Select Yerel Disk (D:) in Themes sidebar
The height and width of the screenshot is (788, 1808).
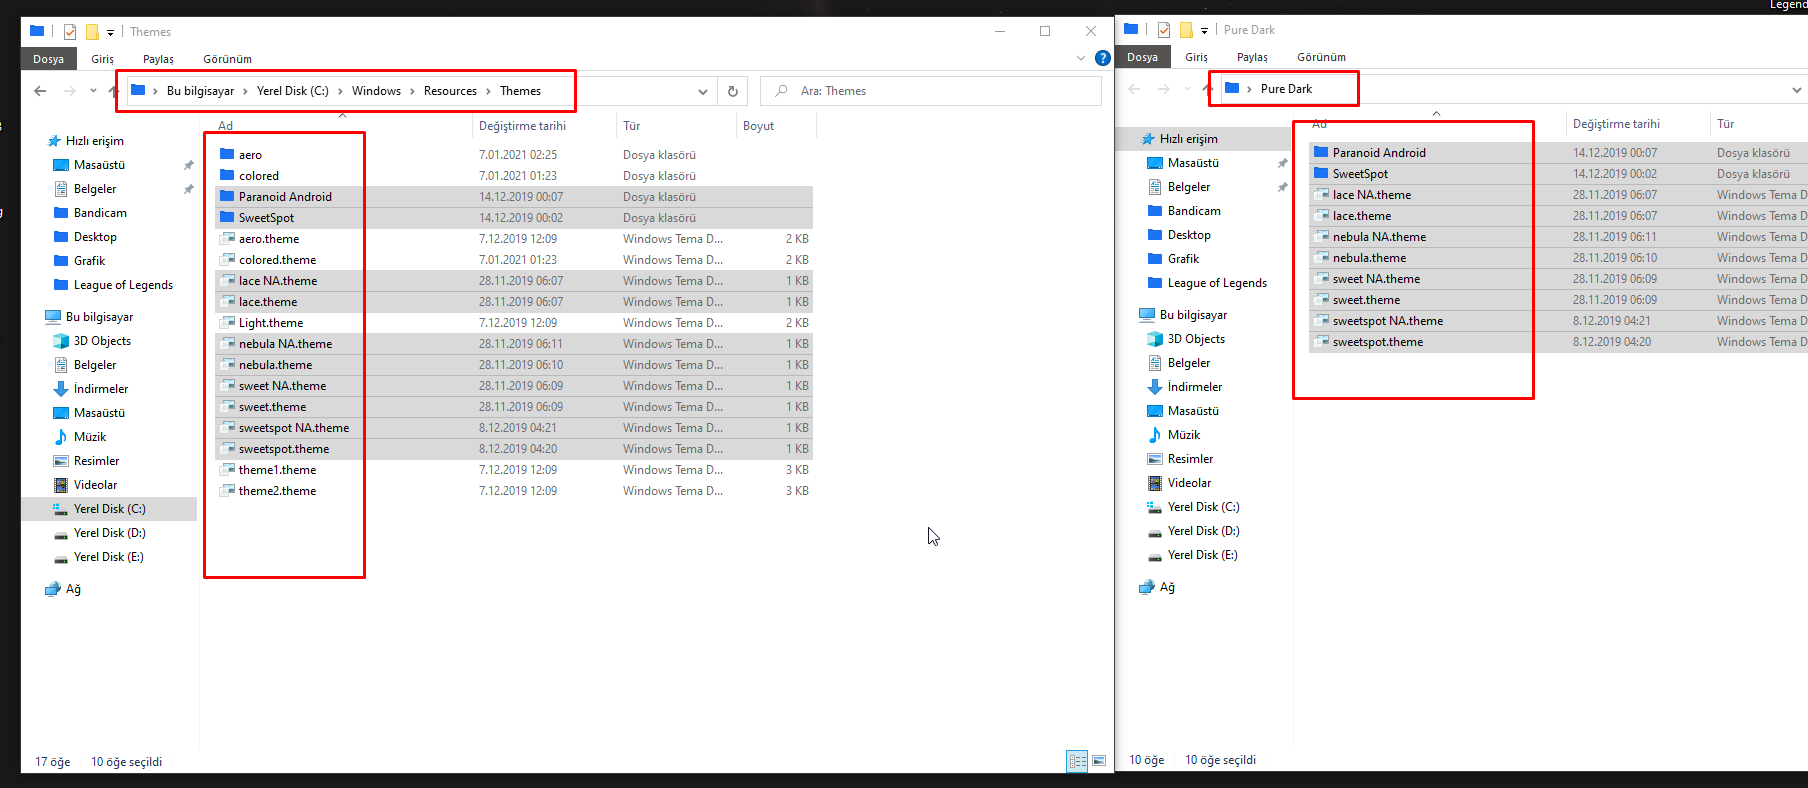(x=109, y=533)
